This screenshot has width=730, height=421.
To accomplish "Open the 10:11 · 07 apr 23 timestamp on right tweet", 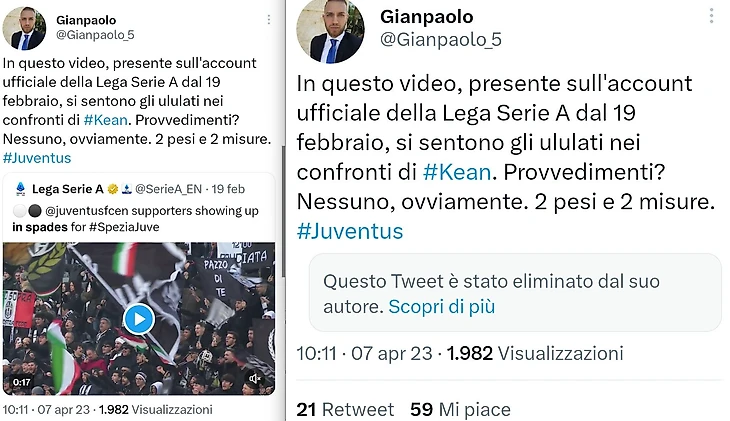I will (x=365, y=354).
